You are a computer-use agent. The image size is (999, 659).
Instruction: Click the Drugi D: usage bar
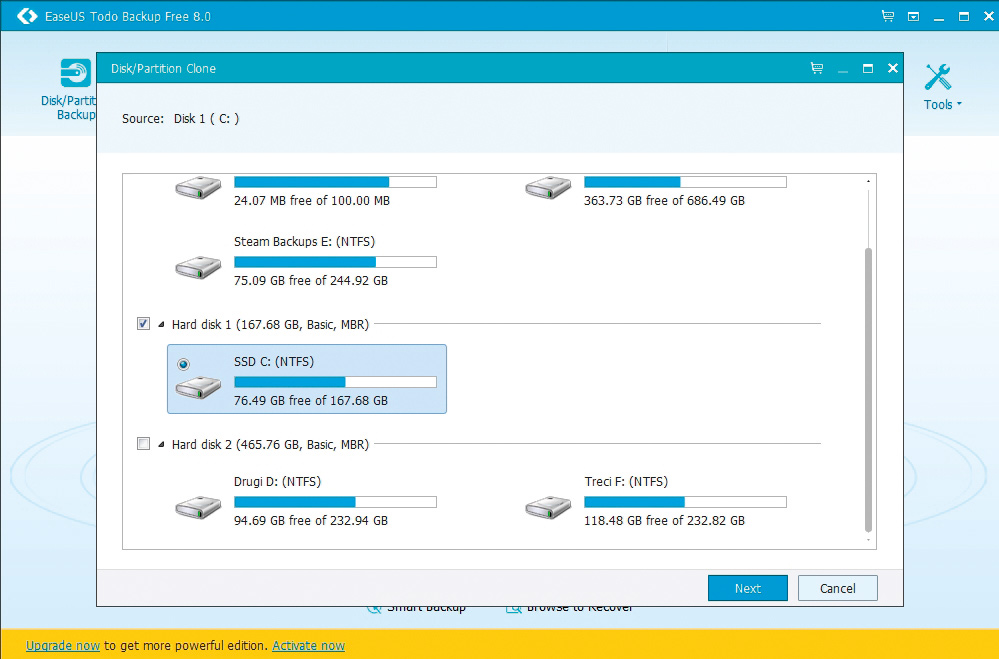tap(335, 502)
